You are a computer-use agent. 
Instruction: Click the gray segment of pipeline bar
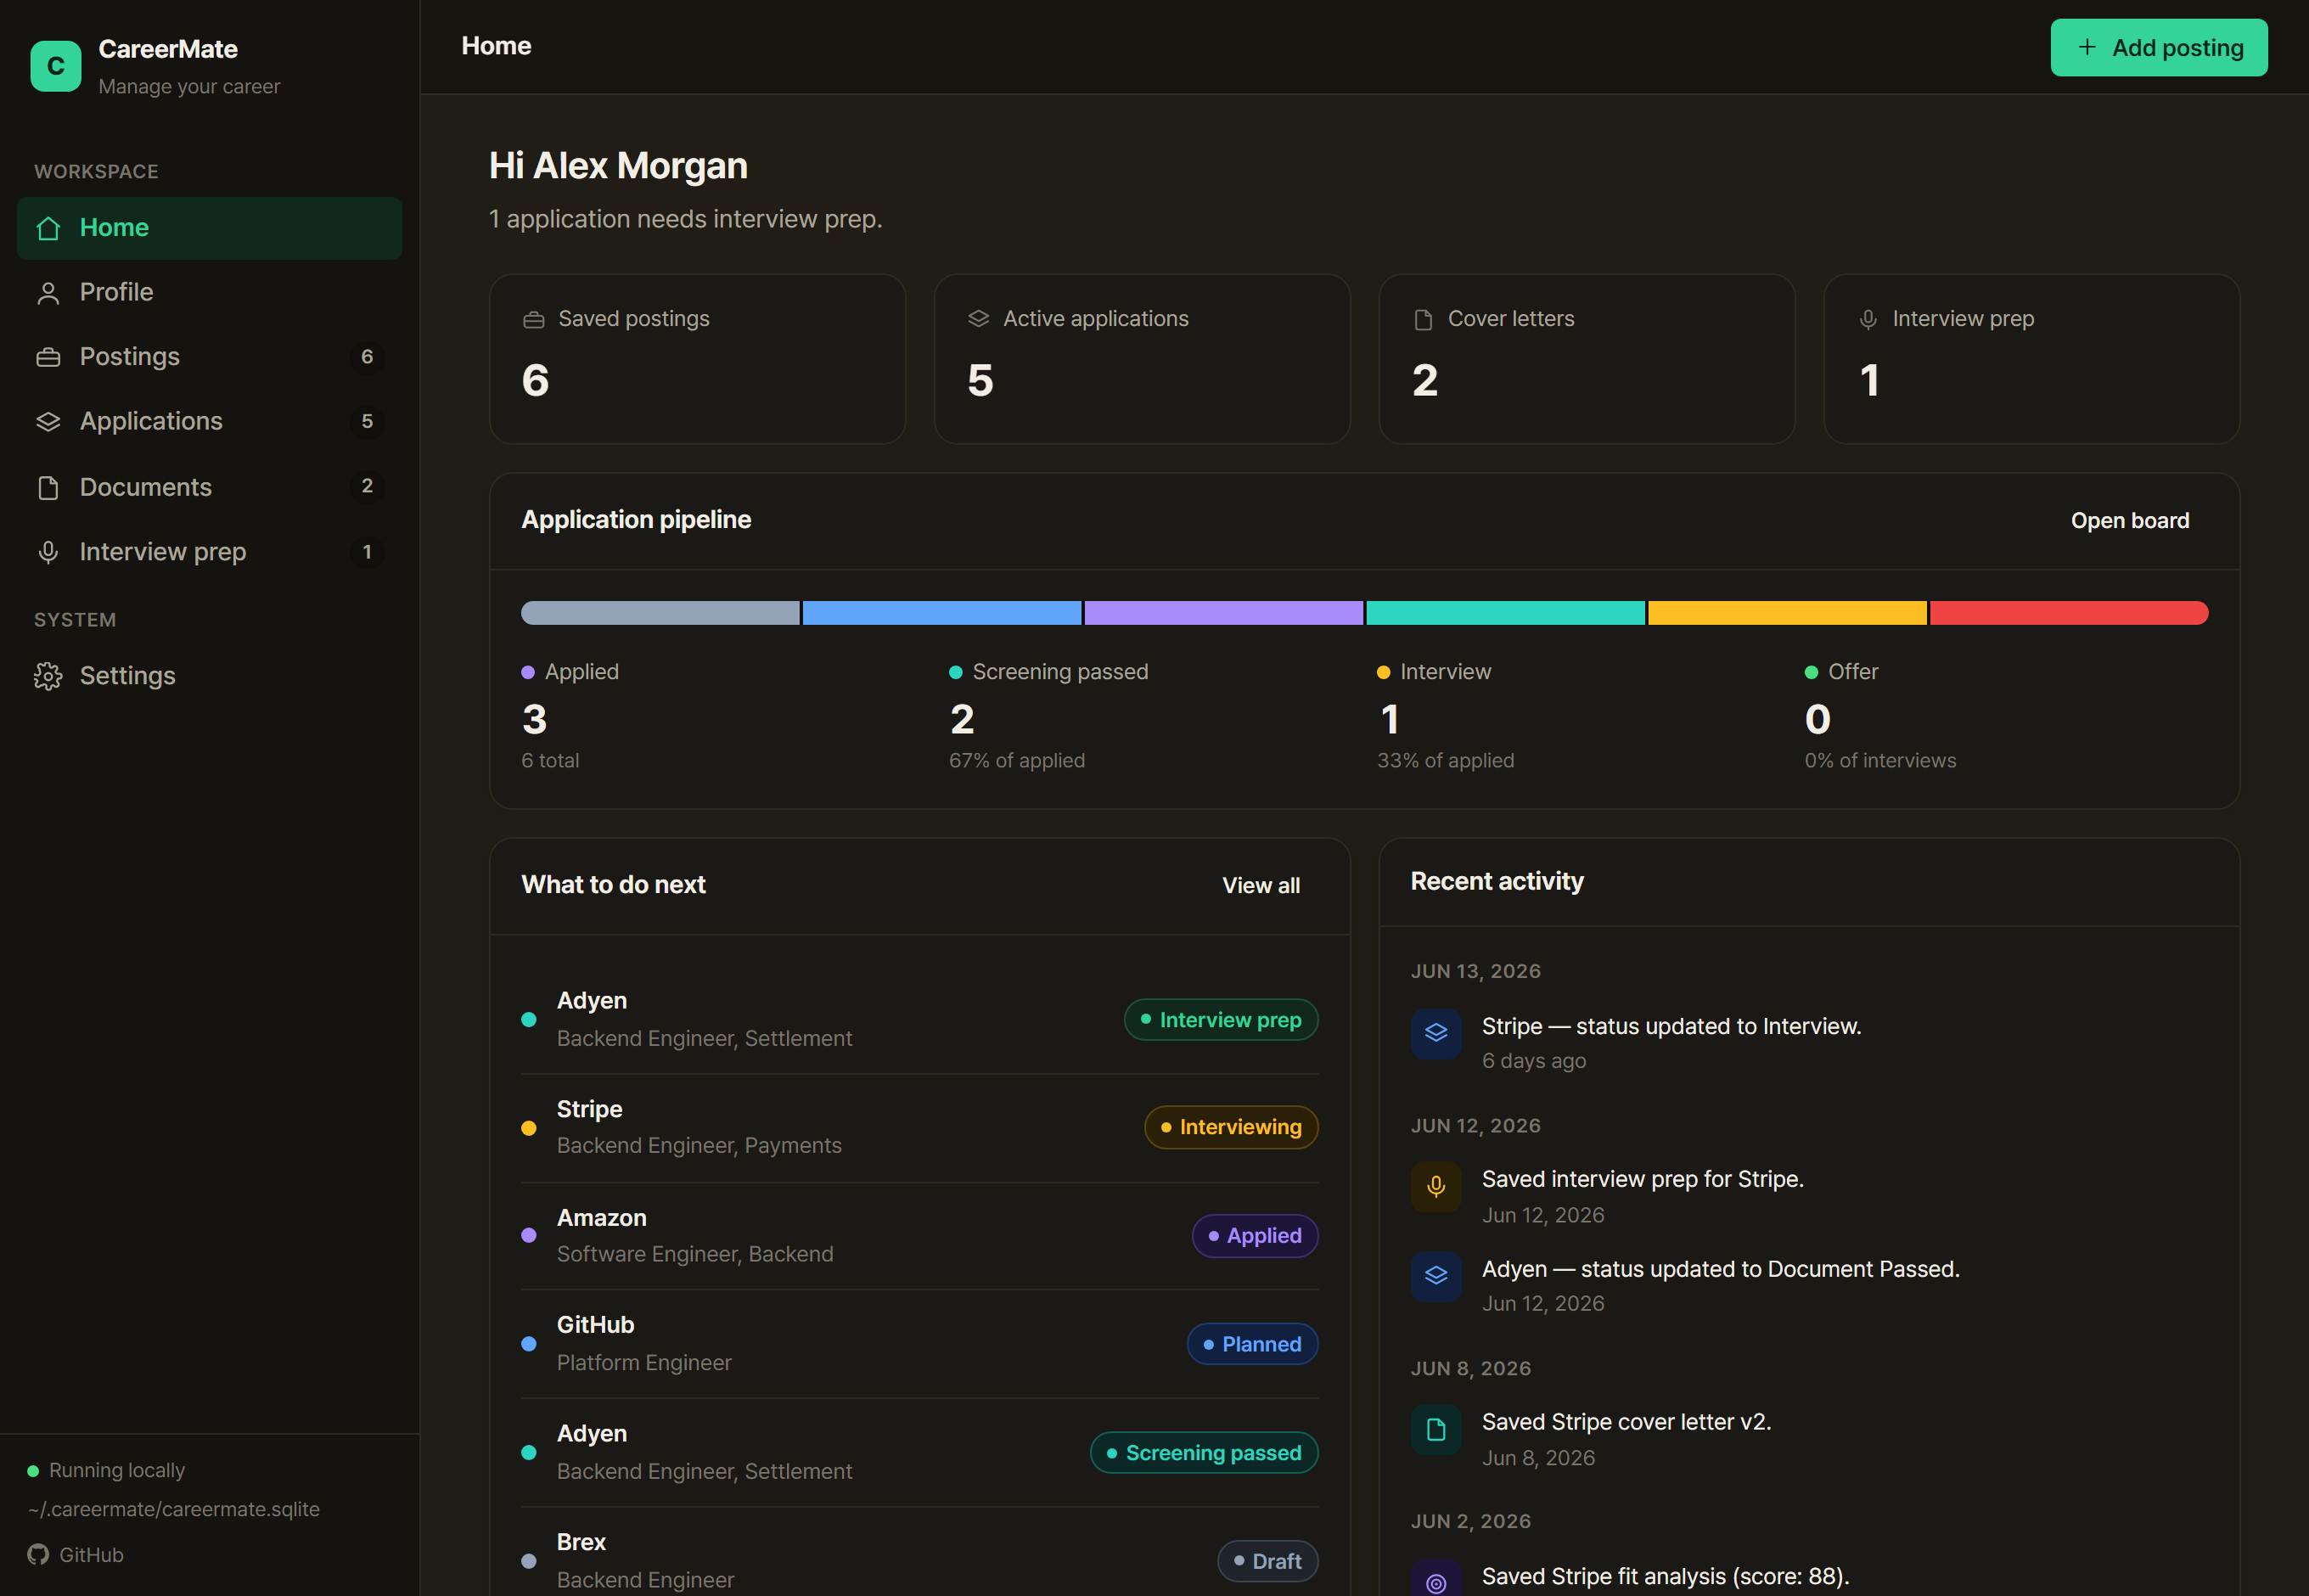pyautogui.click(x=660, y=613)
